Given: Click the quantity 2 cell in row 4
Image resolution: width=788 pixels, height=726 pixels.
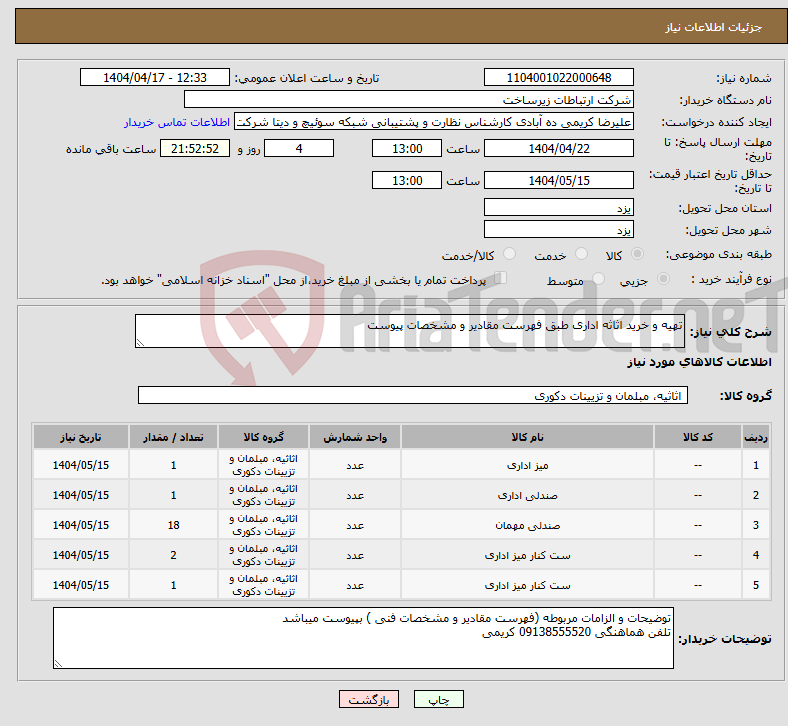Looking at the screenshot, I should (173, 555).
